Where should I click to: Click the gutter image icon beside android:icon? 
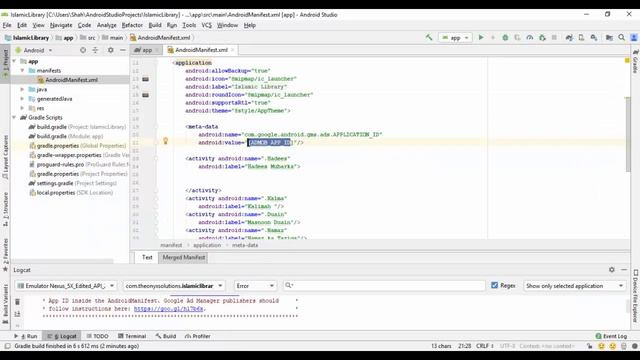(x=145, y=79)
